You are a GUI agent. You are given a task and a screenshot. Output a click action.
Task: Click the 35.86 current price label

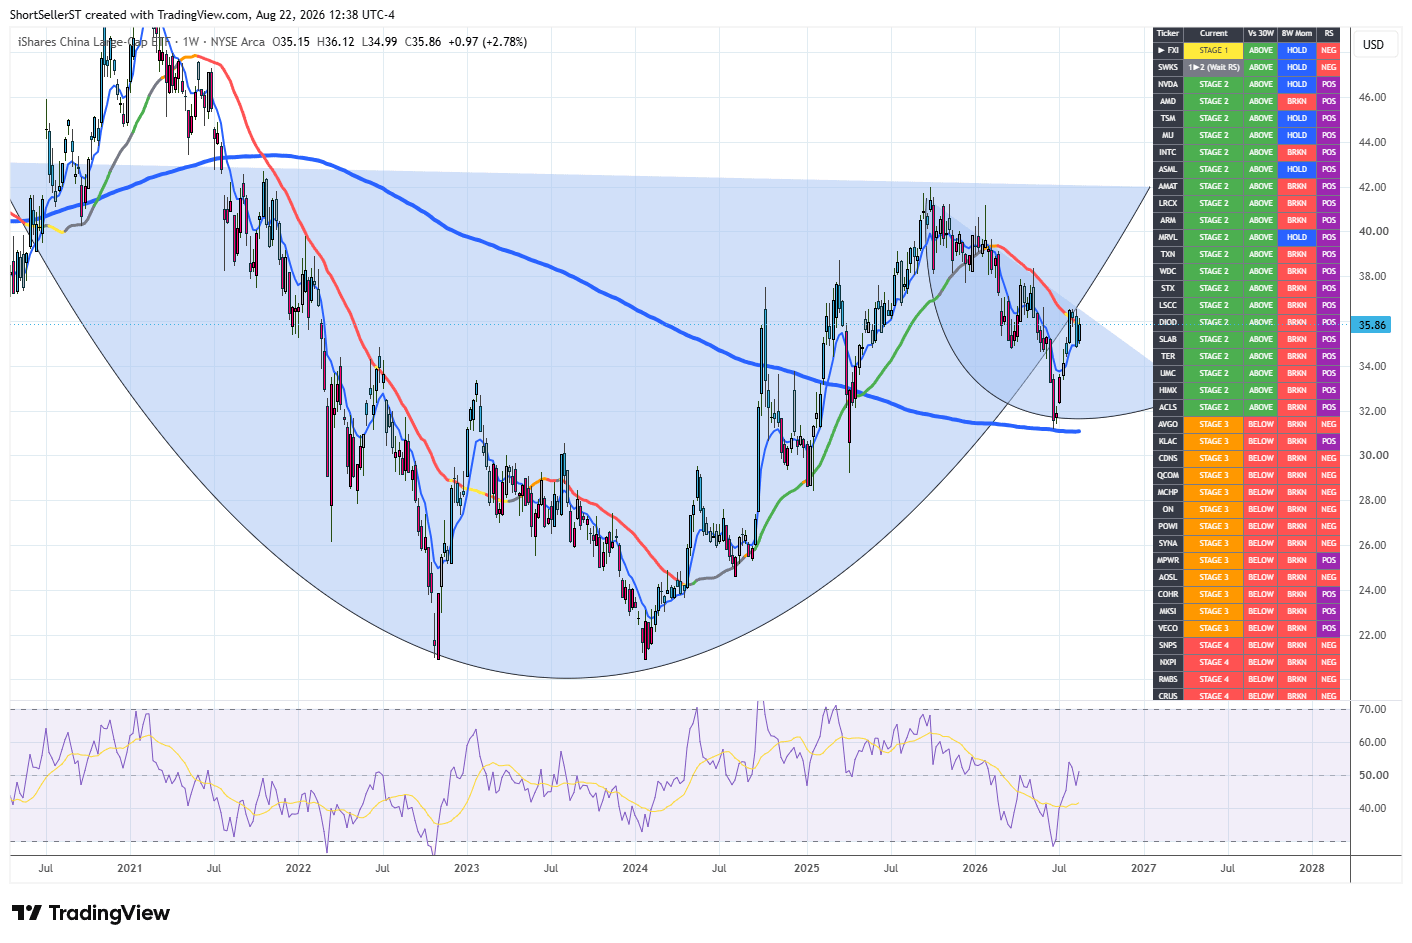tap(1373, 325)
